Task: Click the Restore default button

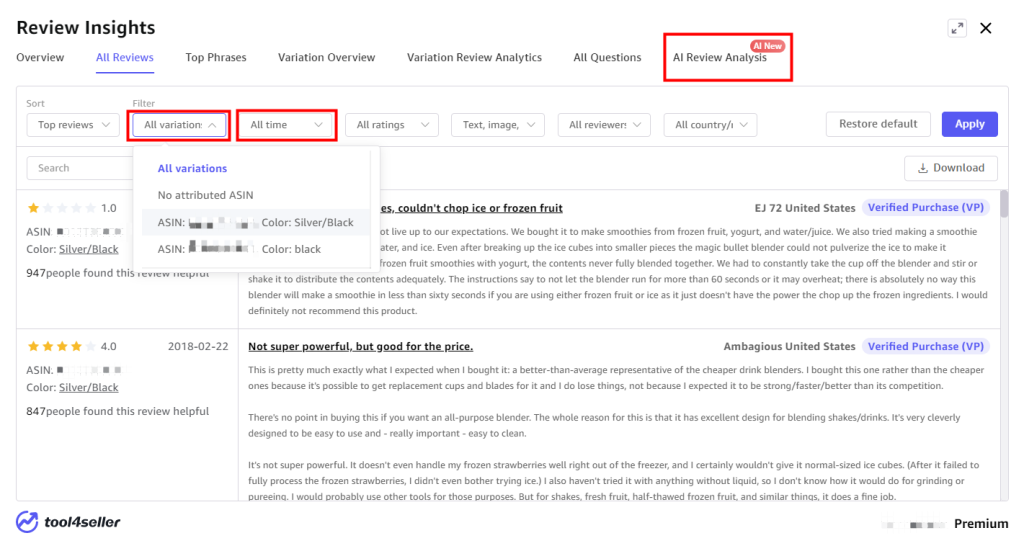Action: [878, 124]
